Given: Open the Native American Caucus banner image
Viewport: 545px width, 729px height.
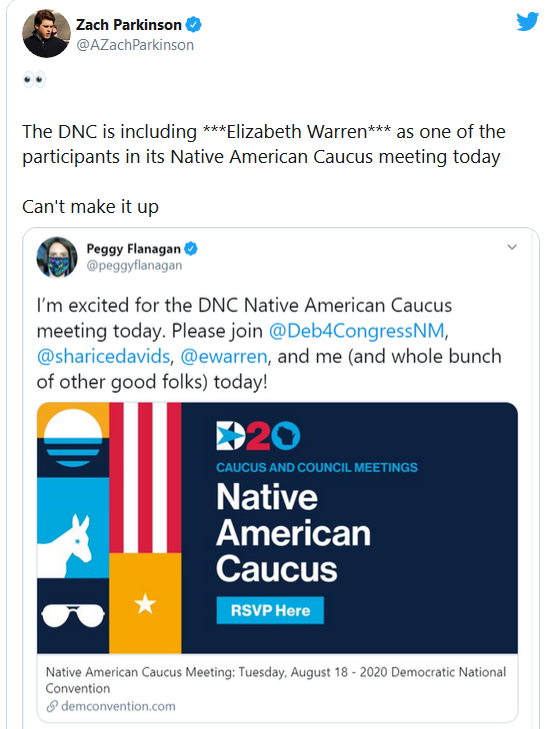Looking at the screenshot, I should click(277, 528).
